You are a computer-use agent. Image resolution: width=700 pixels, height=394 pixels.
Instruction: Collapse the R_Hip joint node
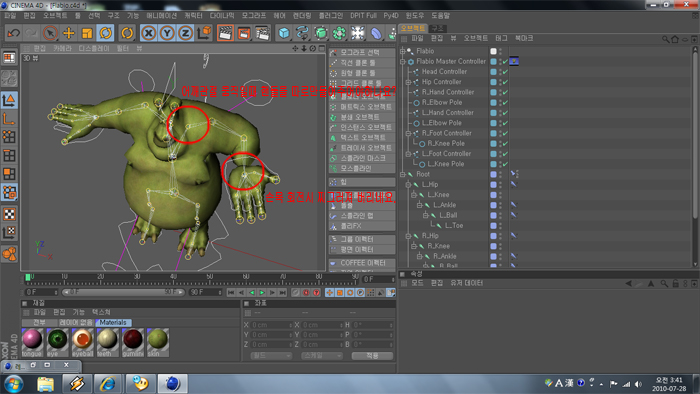pos(408,236)
